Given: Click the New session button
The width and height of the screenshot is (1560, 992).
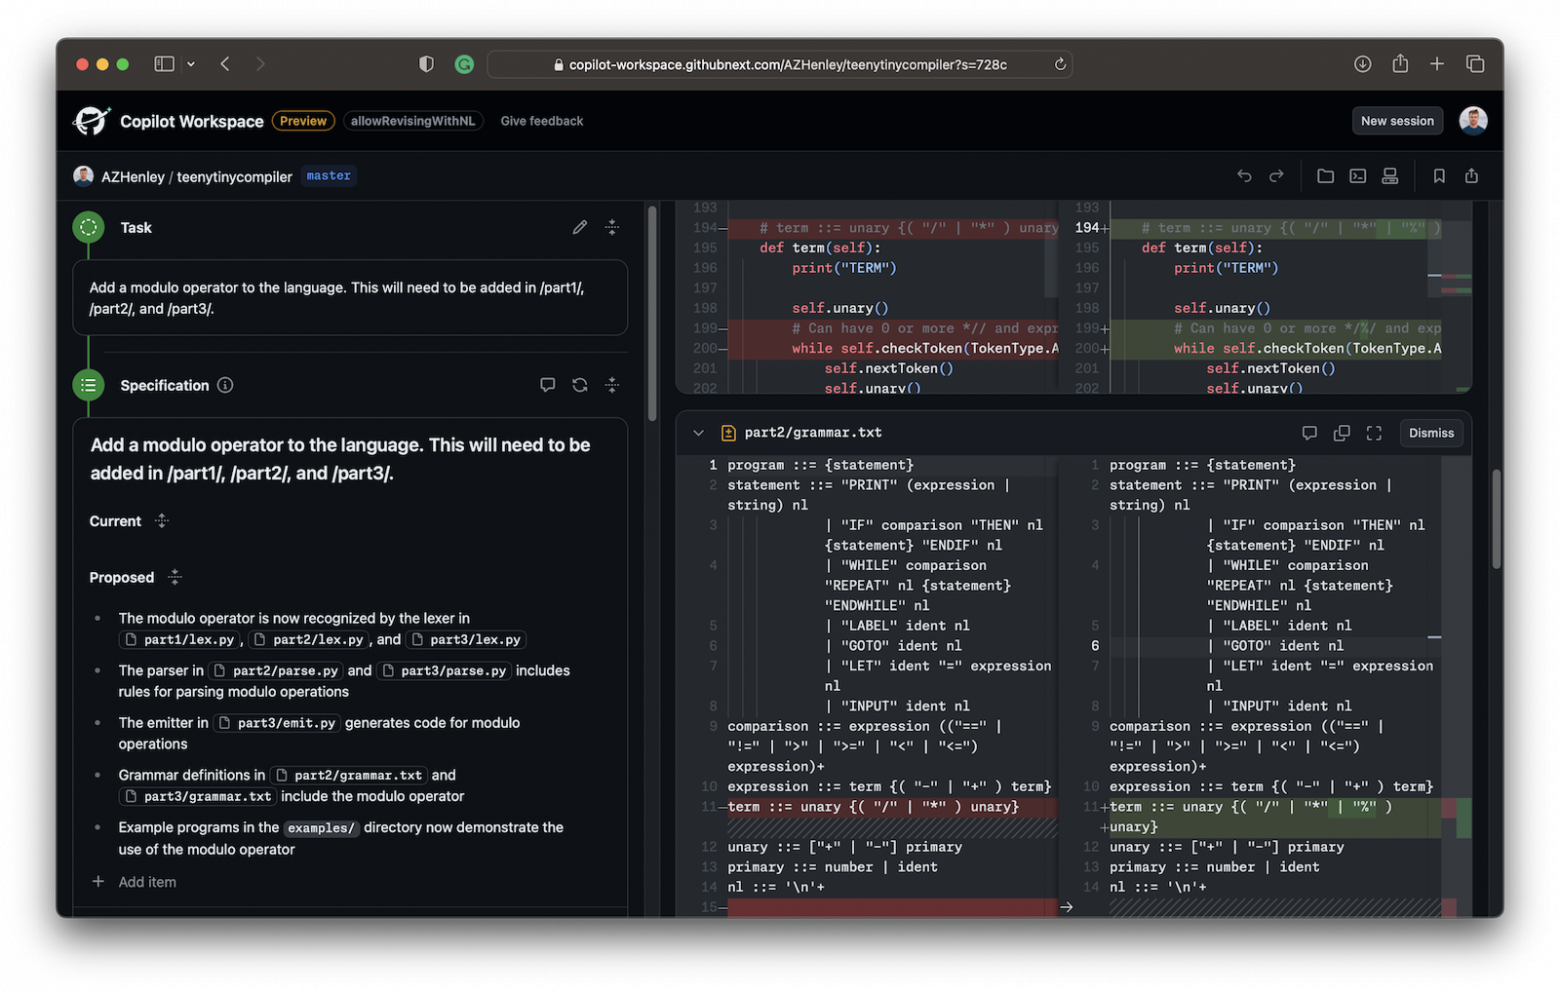Looking at the screenshot, I should tap(1396, 121).
